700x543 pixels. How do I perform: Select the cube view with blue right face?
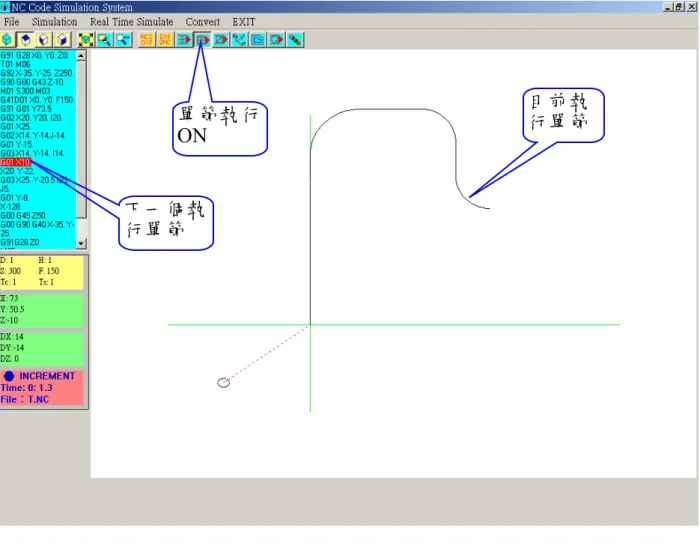tap(62, 40)
